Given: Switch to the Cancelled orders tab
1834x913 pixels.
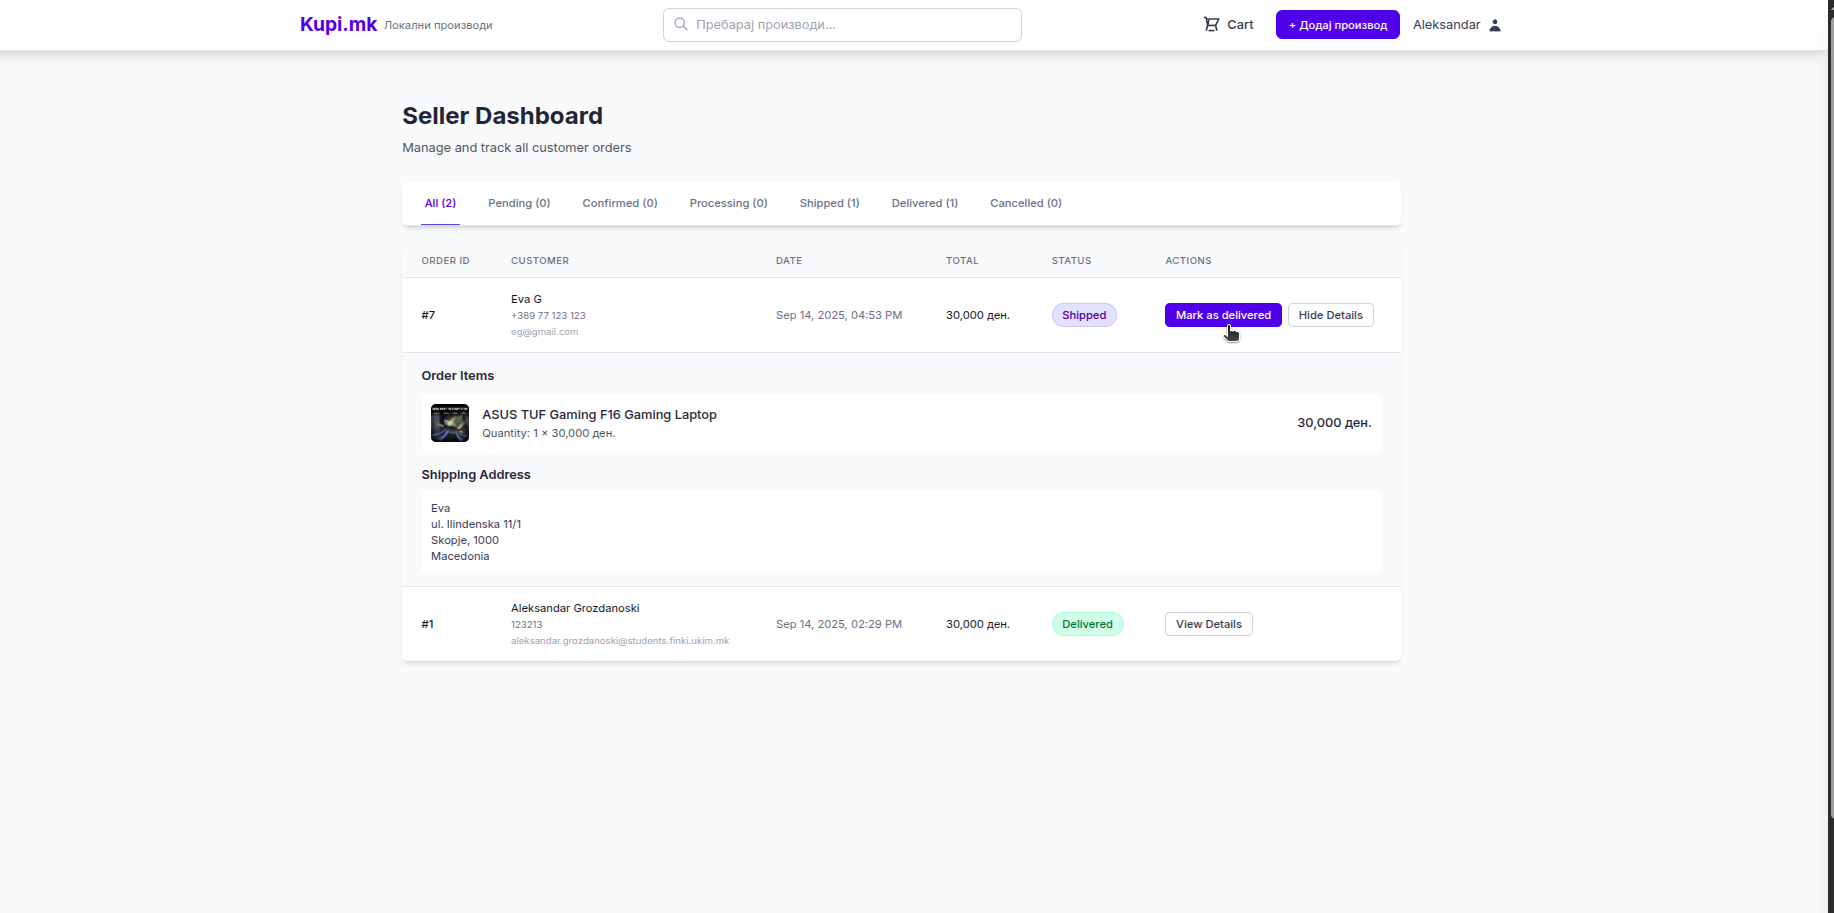Looking at the screenshot, I should (1025, 203).
